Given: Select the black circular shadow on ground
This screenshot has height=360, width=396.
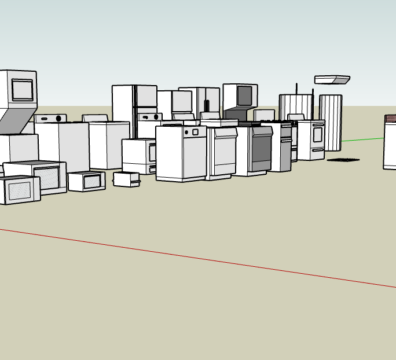Looking at the screenshot, I should 343,160.
